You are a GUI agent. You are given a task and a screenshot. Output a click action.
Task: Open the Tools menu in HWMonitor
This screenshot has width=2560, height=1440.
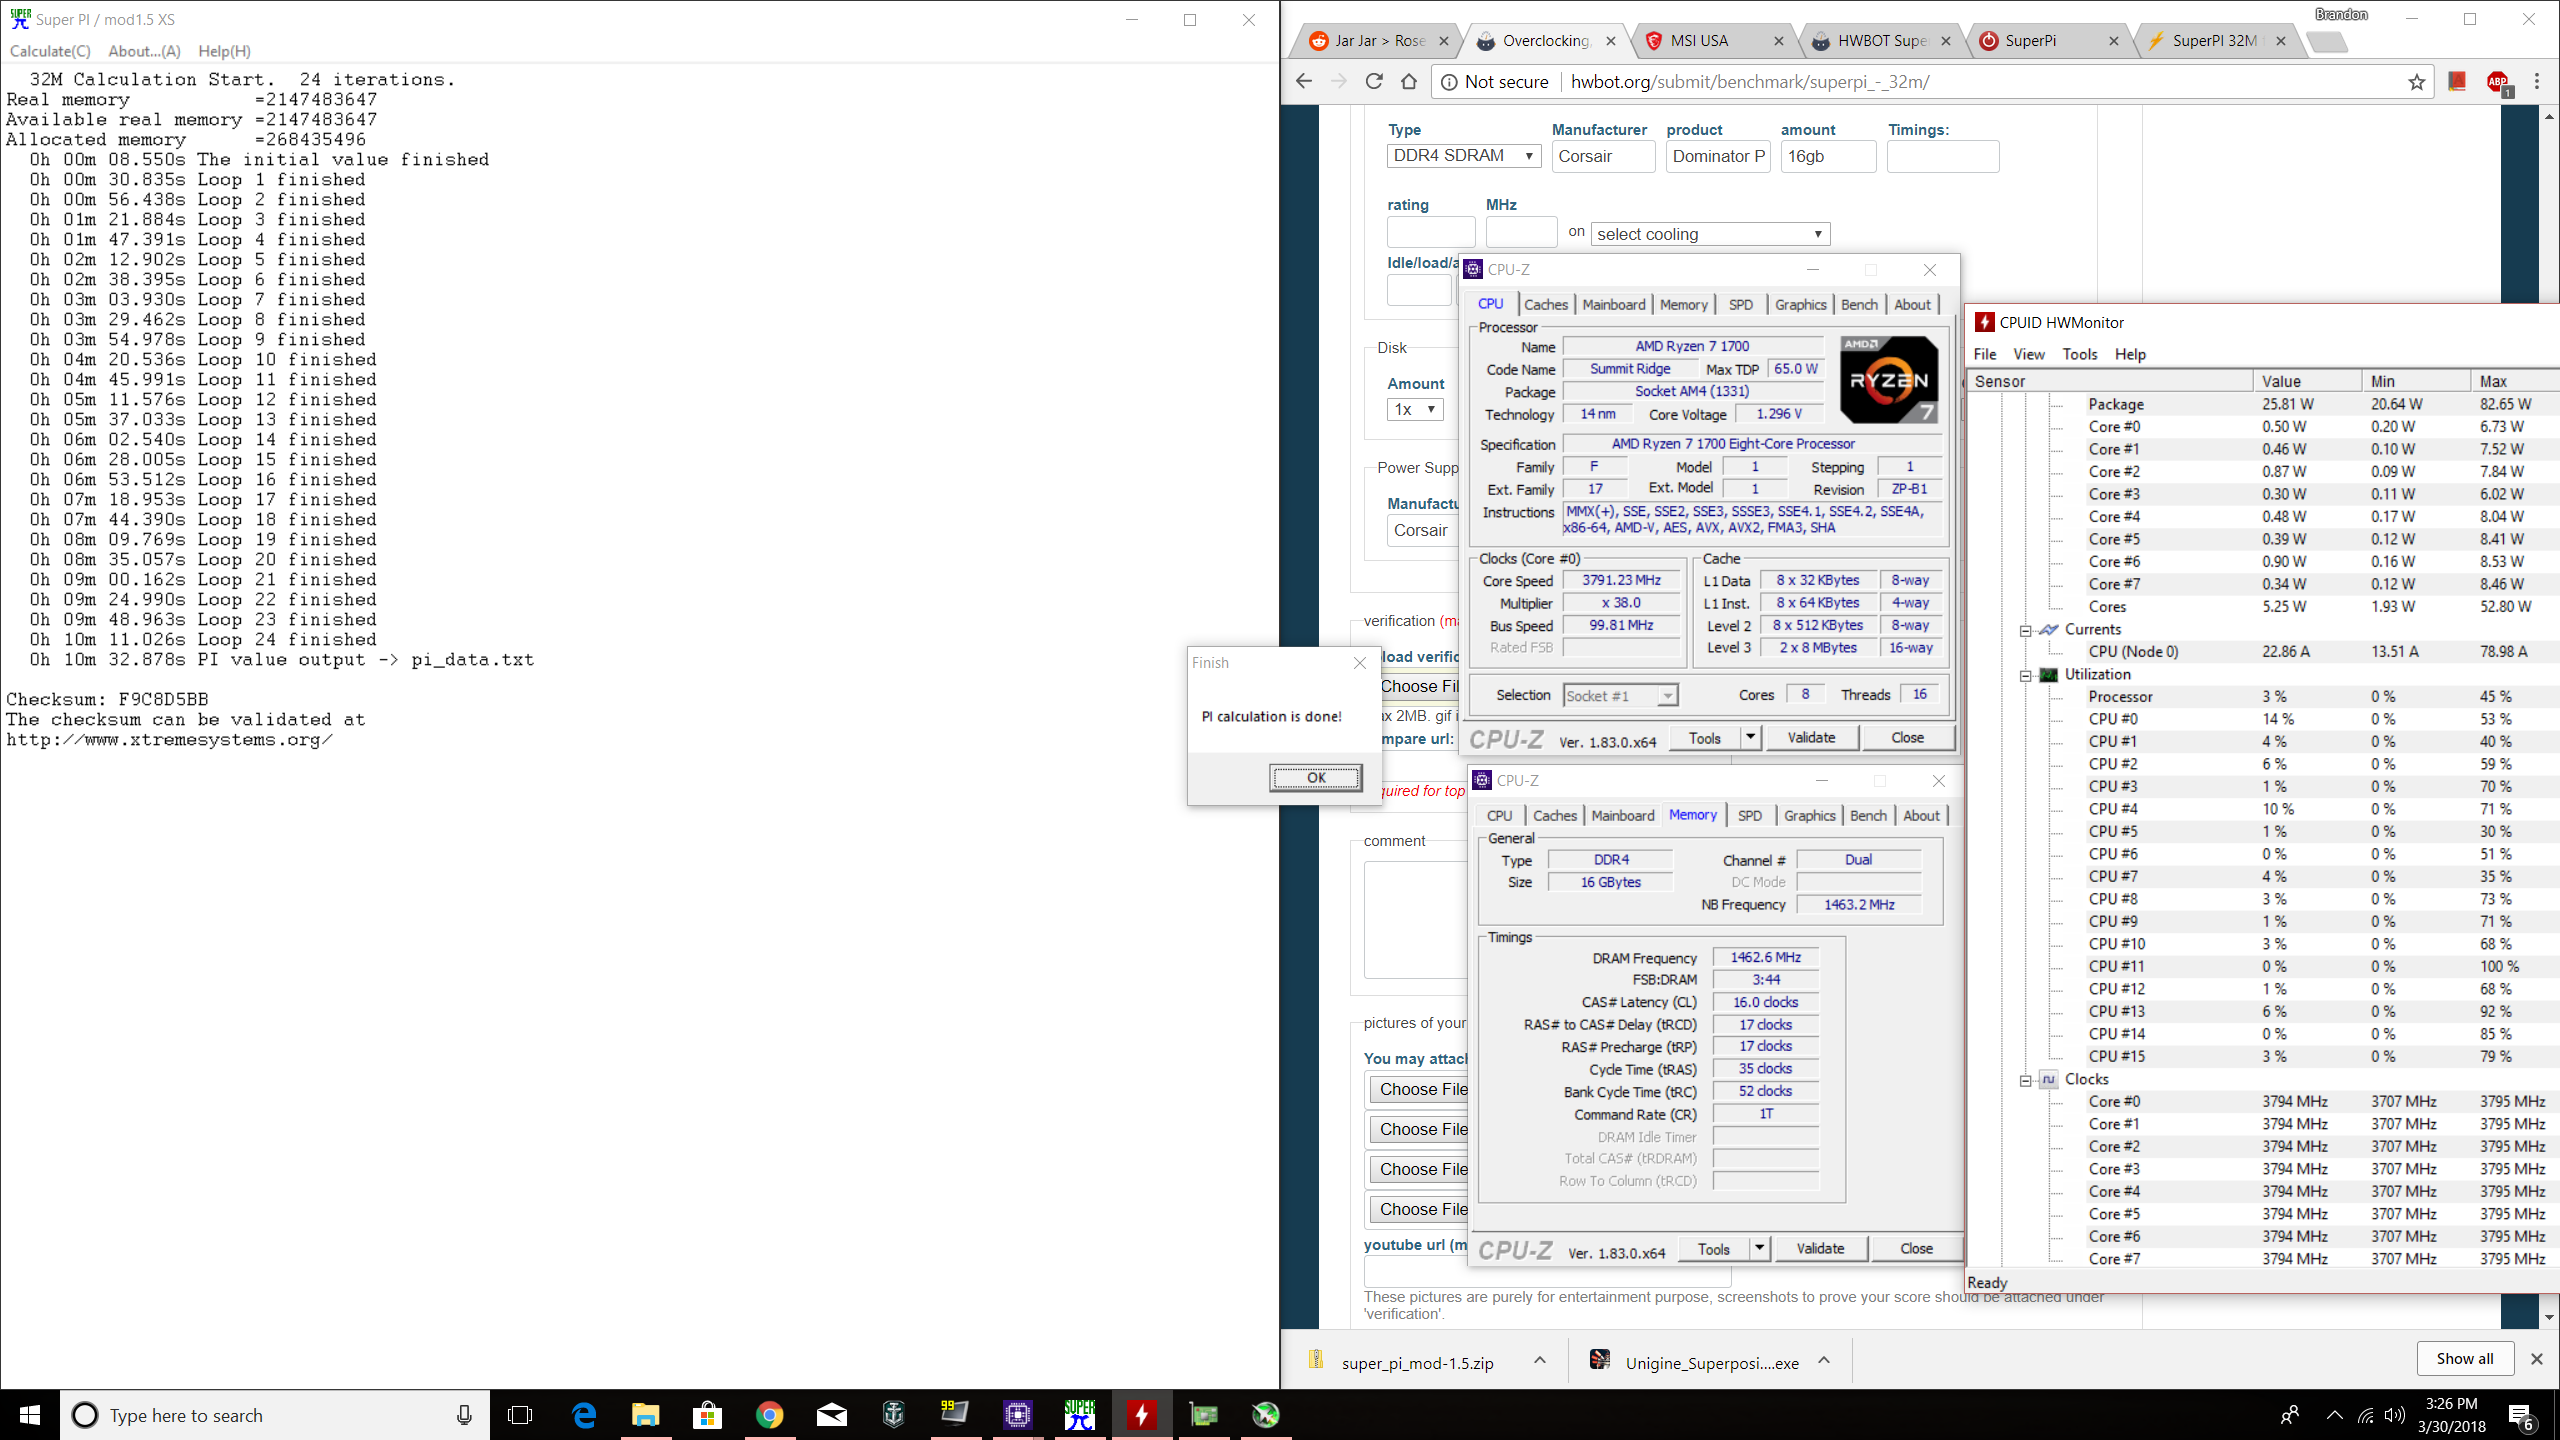click(x=2080, y=354)
